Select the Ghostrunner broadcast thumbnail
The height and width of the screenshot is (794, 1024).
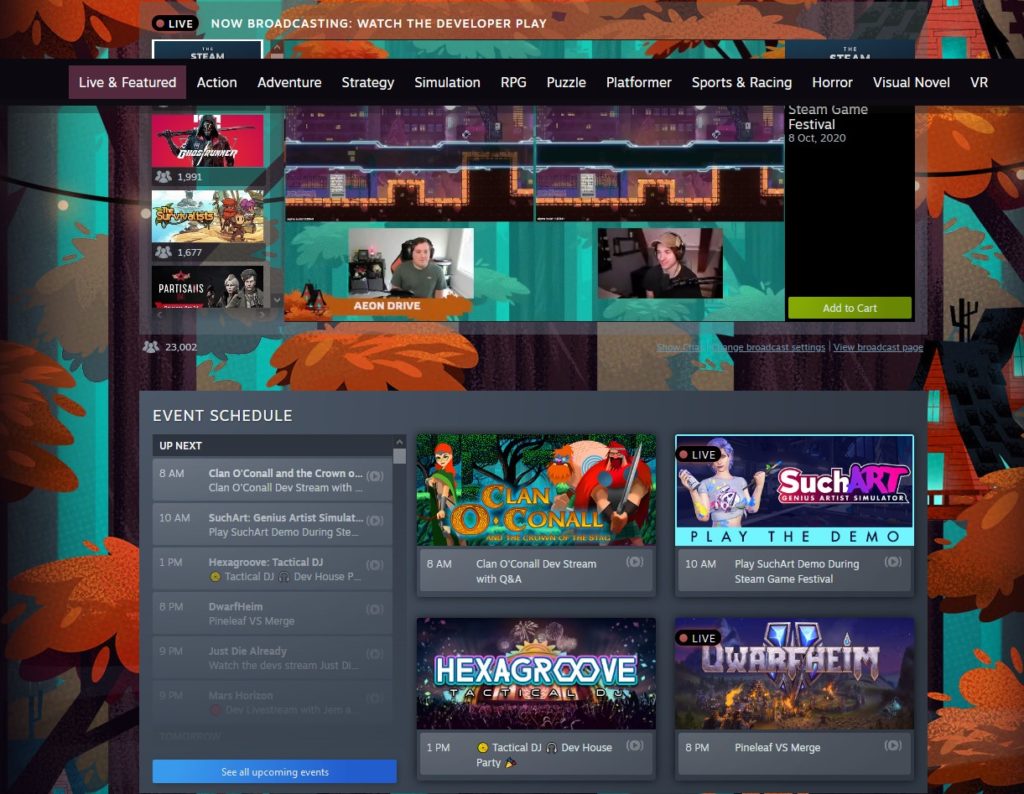coord(208,140)
